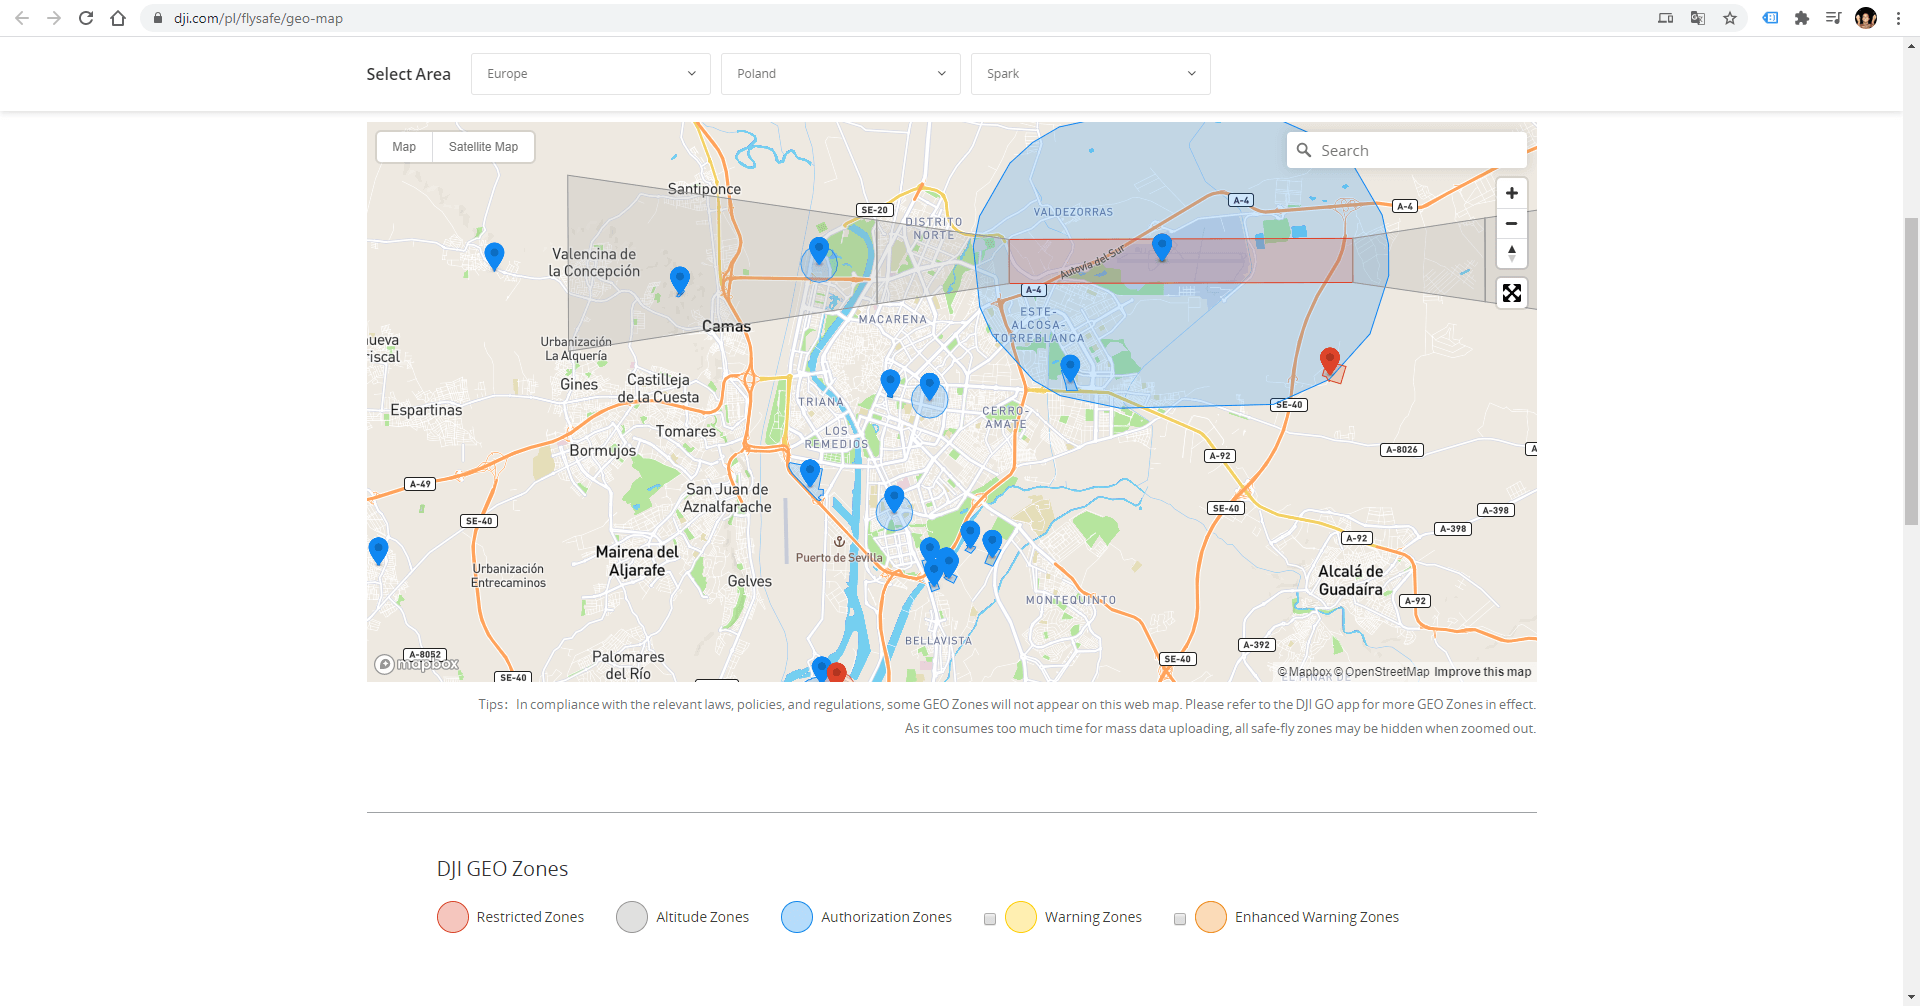Image resolution: width=1920 pixels, height=1006 pixels.
Task: Click the Mairena del Aljarafe map label
Action: point(637,561)
